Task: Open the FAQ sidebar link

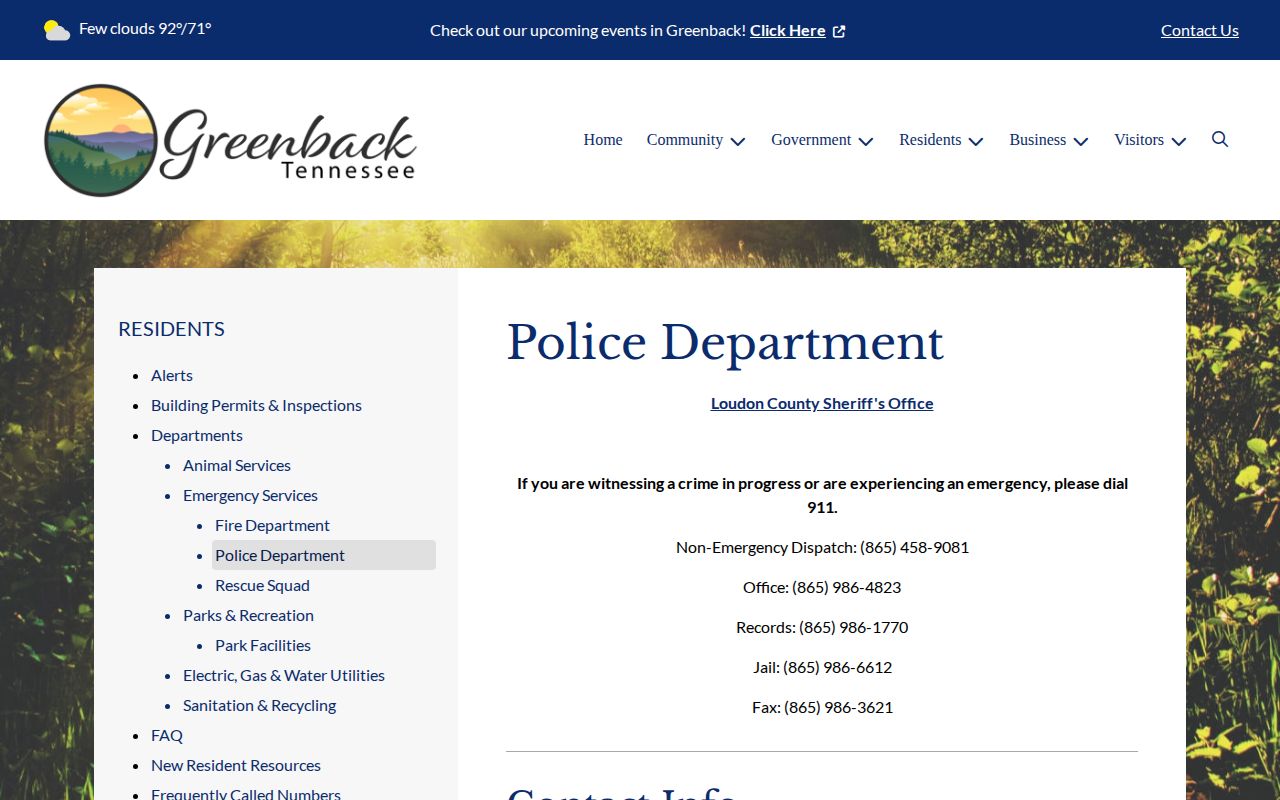Action: [x=167, y=735]
